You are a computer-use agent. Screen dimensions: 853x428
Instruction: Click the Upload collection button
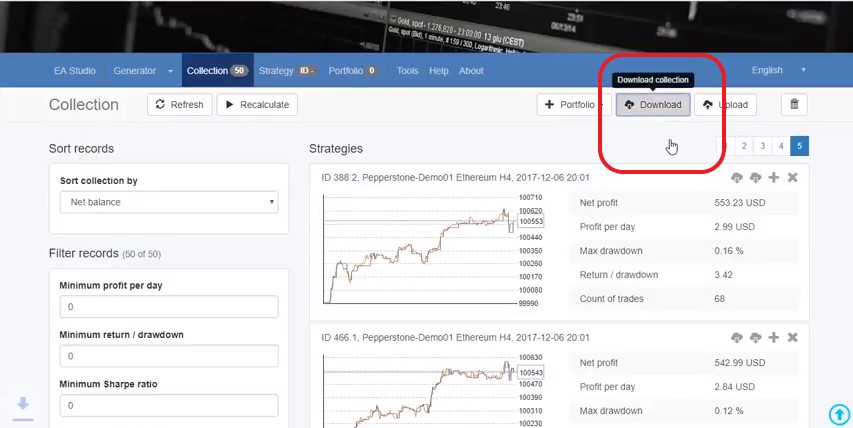[x=726, y=104]
